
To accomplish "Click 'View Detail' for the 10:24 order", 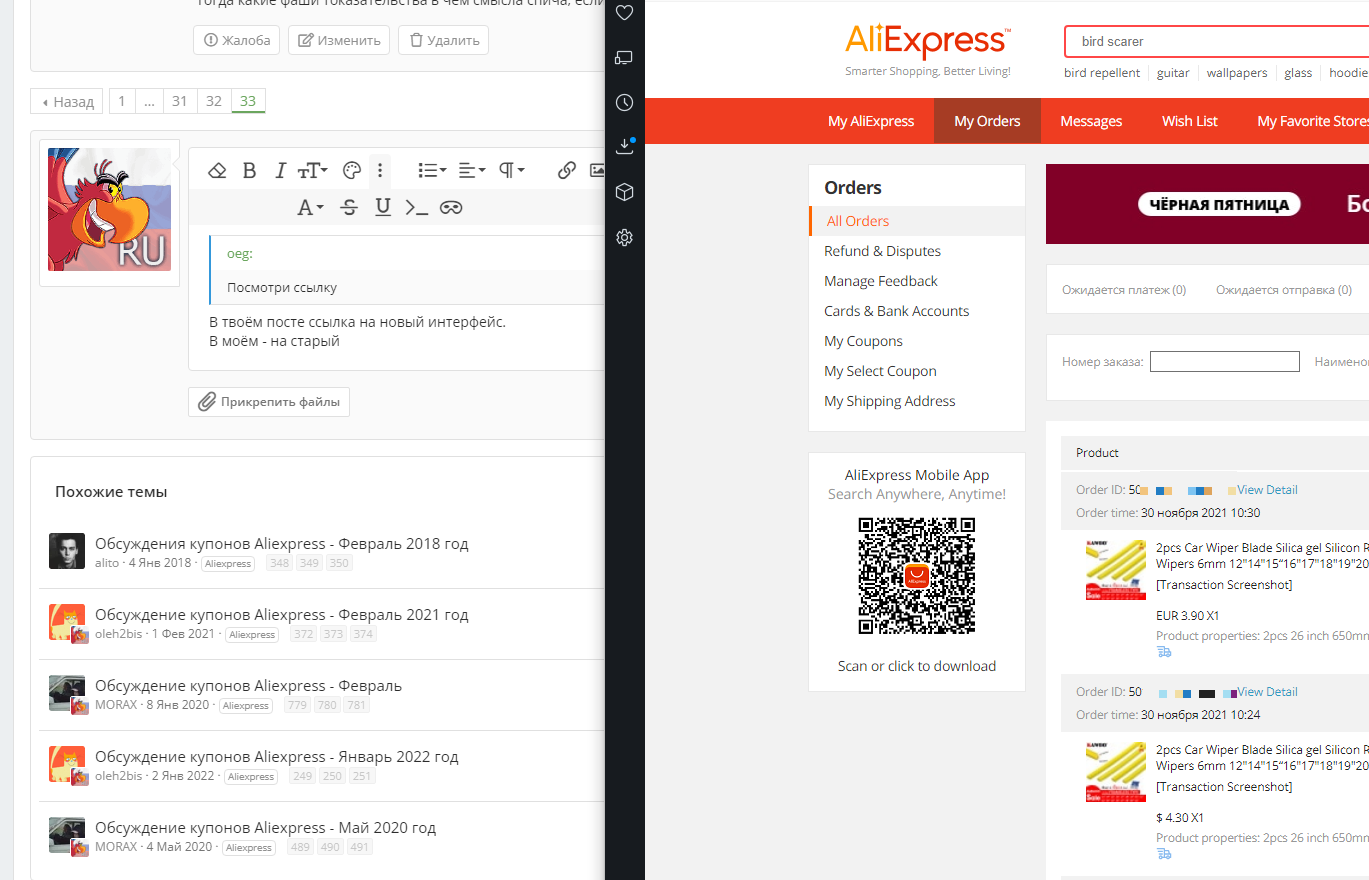I will pyautogui.click(x=1267, y=692).
